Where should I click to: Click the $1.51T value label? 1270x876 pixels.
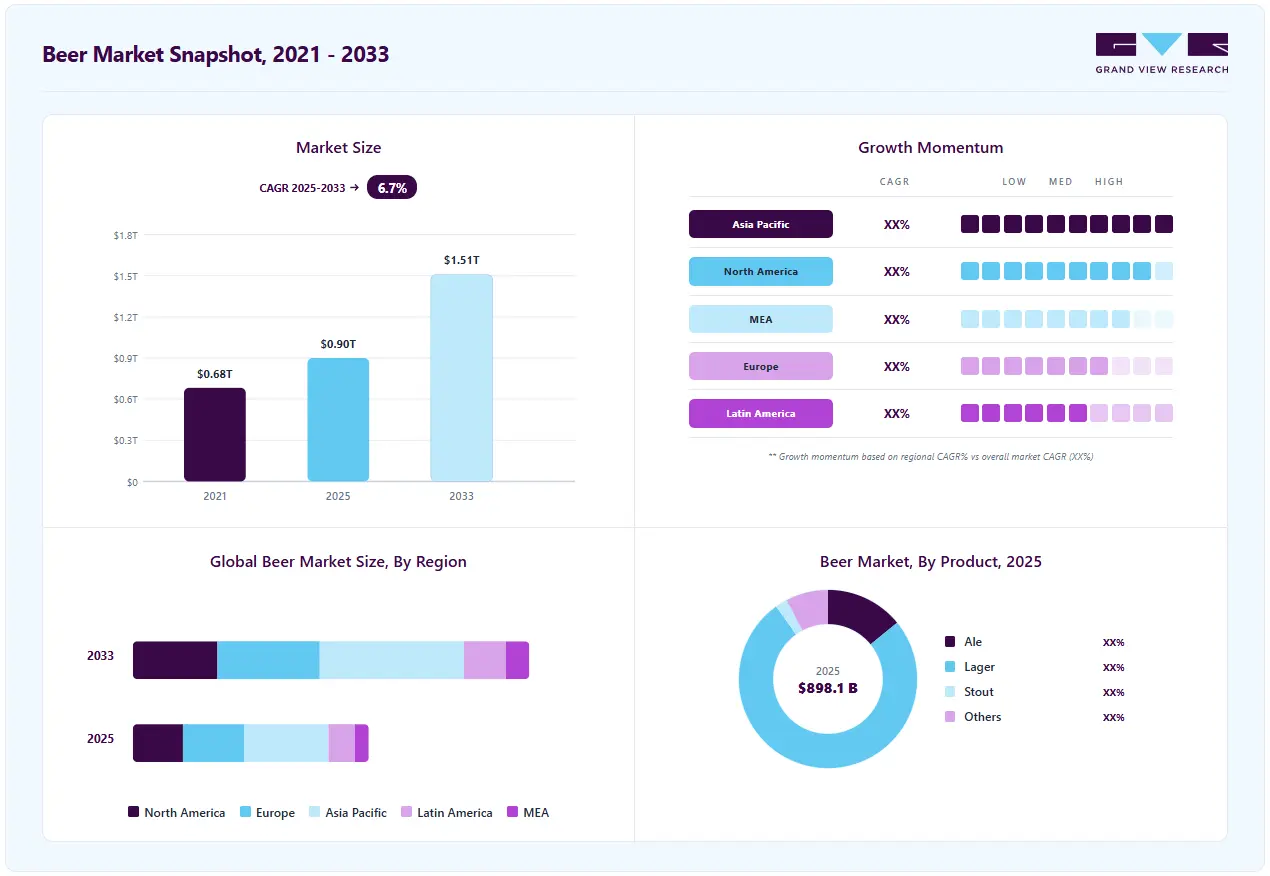point(462,260)
